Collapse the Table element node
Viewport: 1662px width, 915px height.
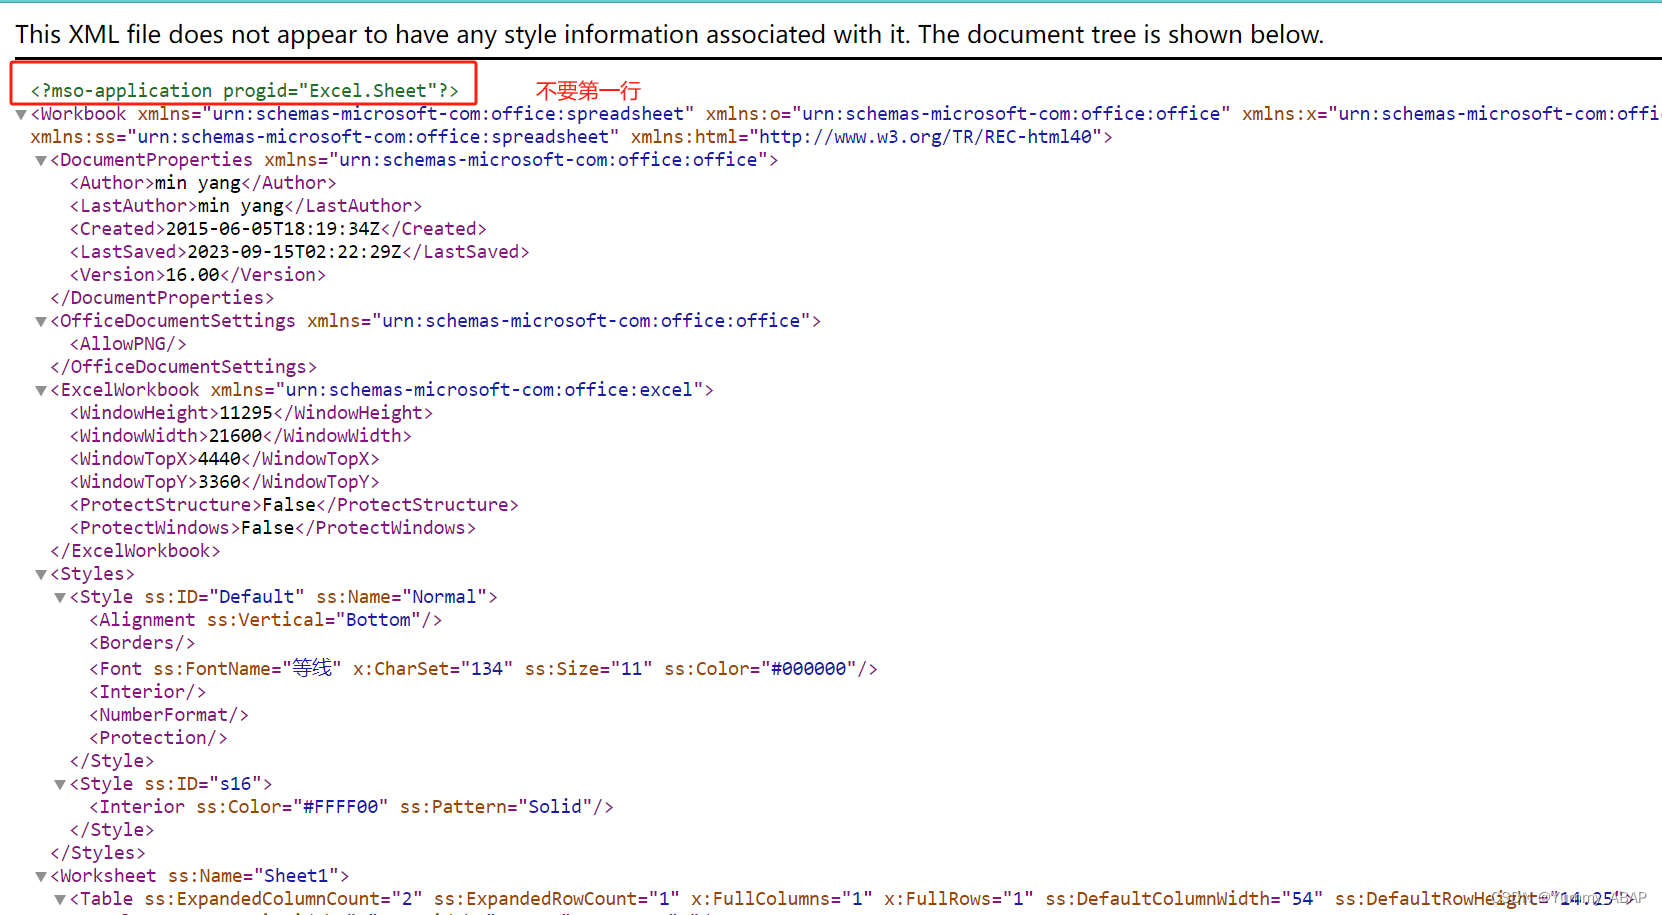[x=59, y=899]
